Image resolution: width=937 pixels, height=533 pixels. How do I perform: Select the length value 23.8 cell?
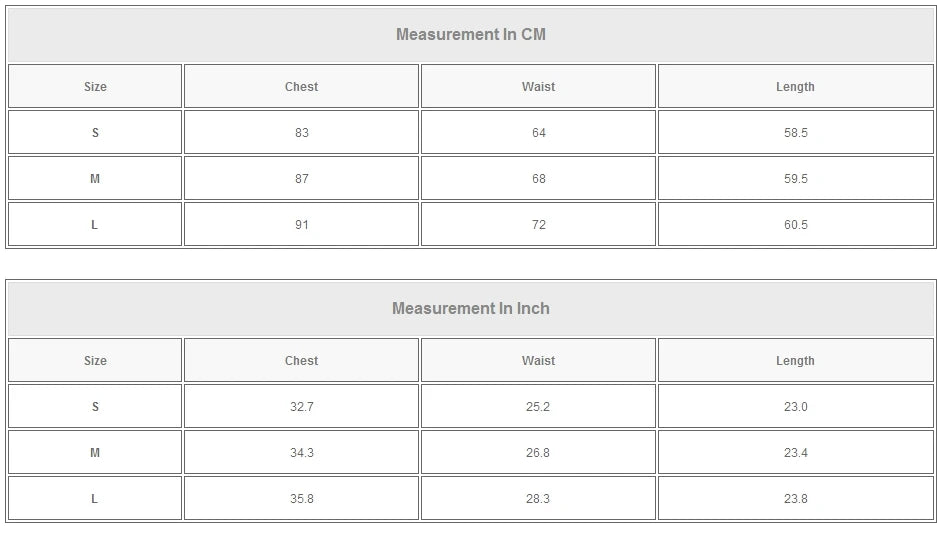[795, 499]
